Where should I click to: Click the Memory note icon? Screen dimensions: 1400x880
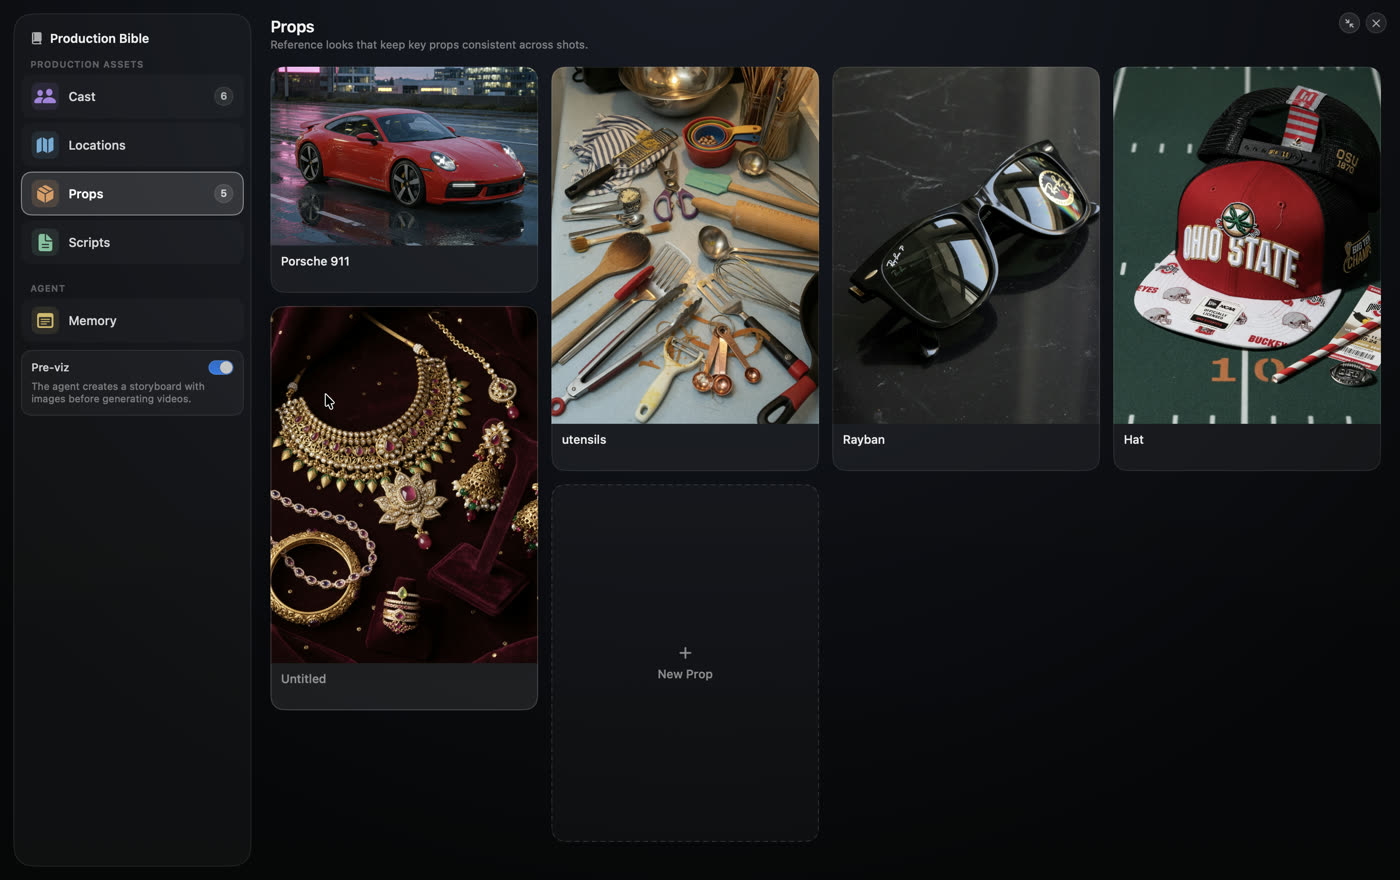point(45,321)
